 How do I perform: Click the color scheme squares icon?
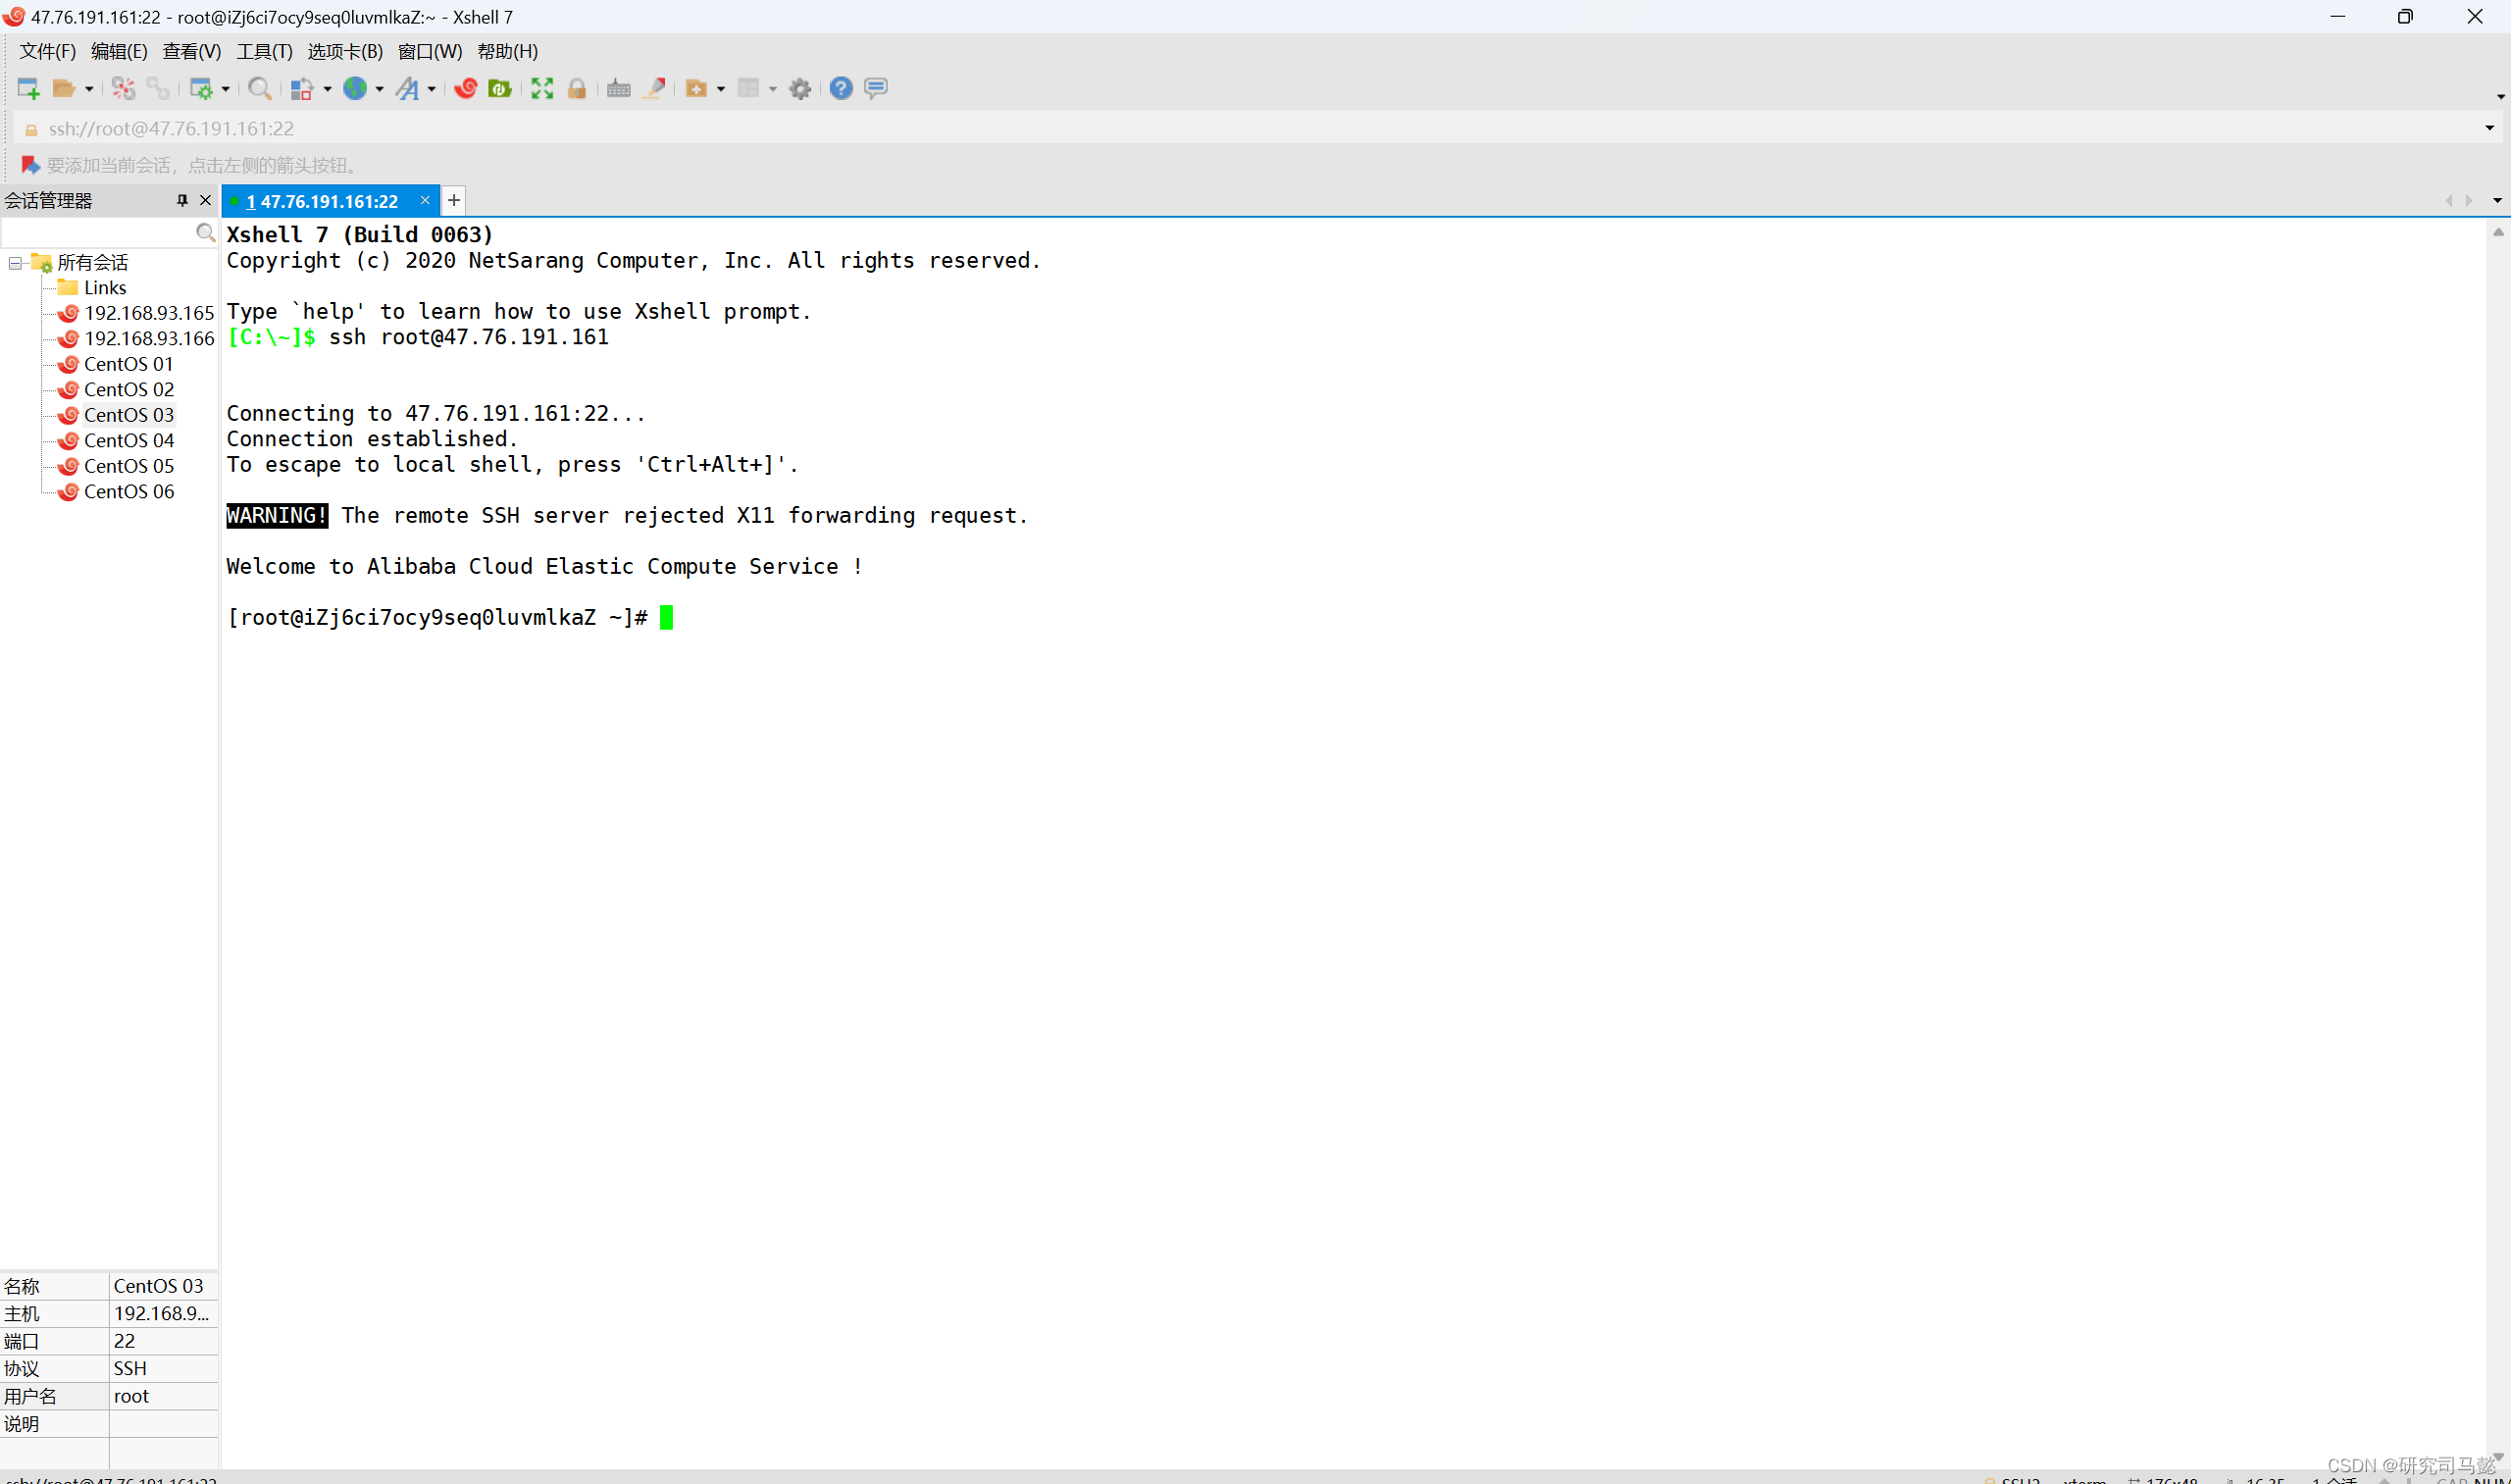302,89
